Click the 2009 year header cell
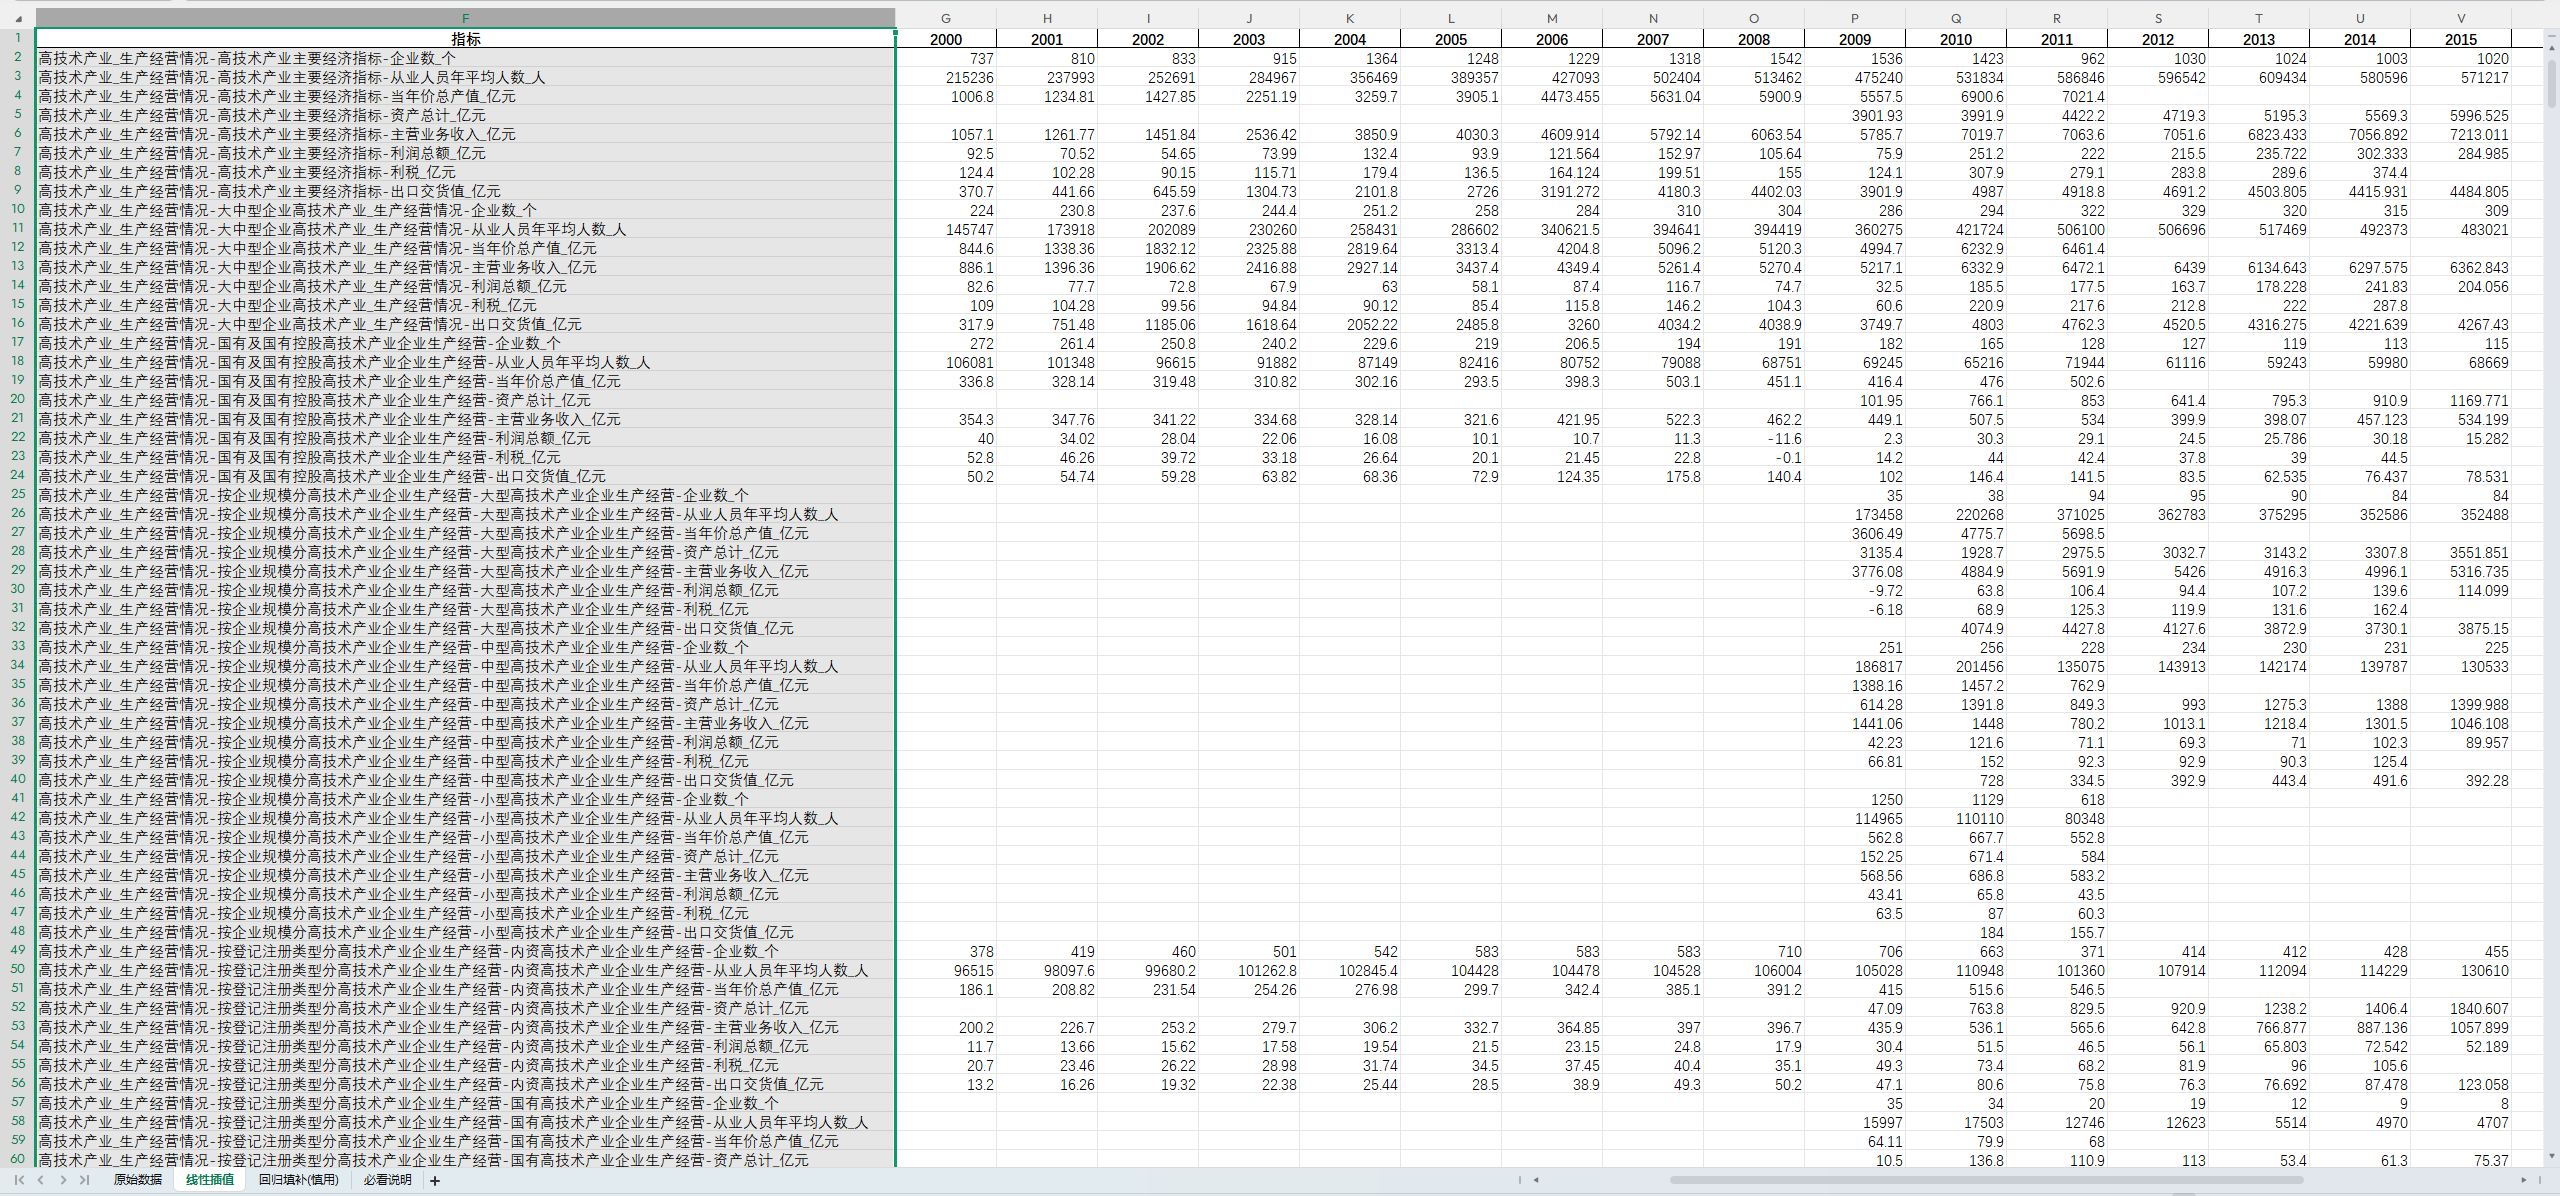The image size is (2560, 1196). point(1855,39)
